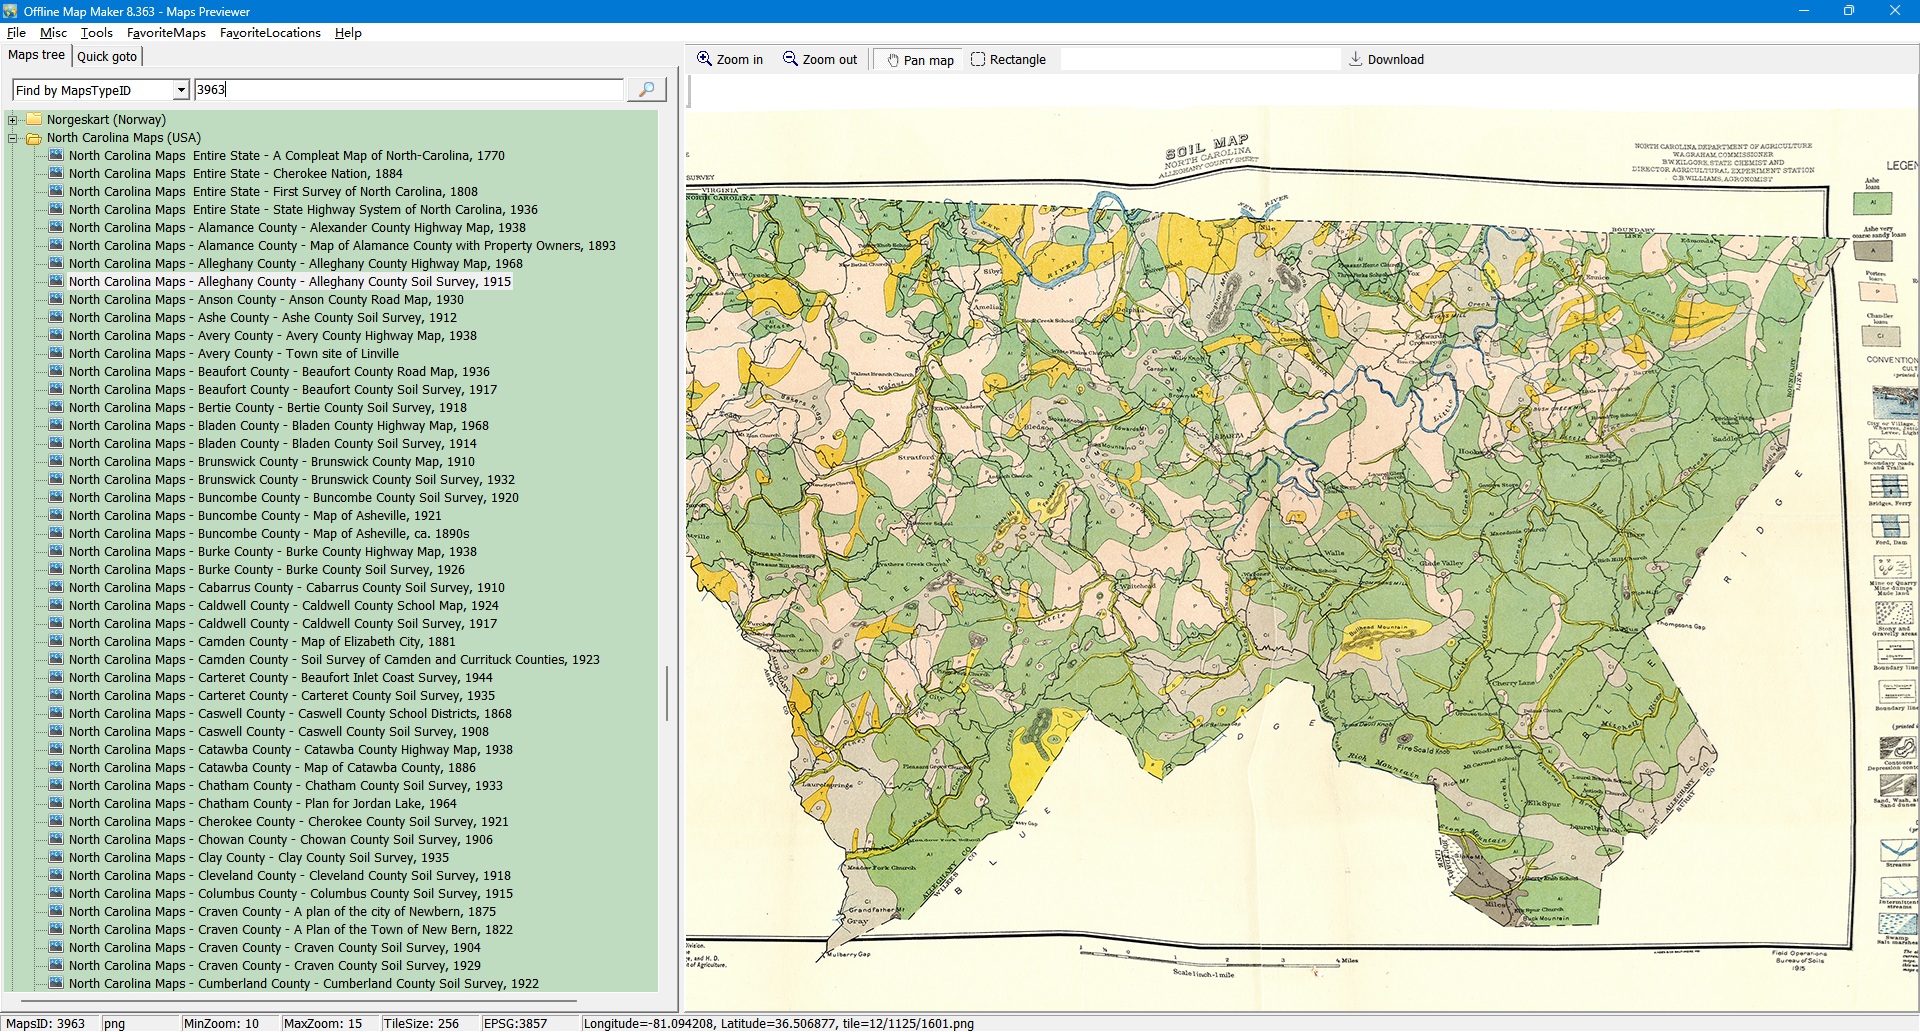The image size is (1920, 1032).
Task: Click the Zoom out magnifier icon
Action: 790,59
